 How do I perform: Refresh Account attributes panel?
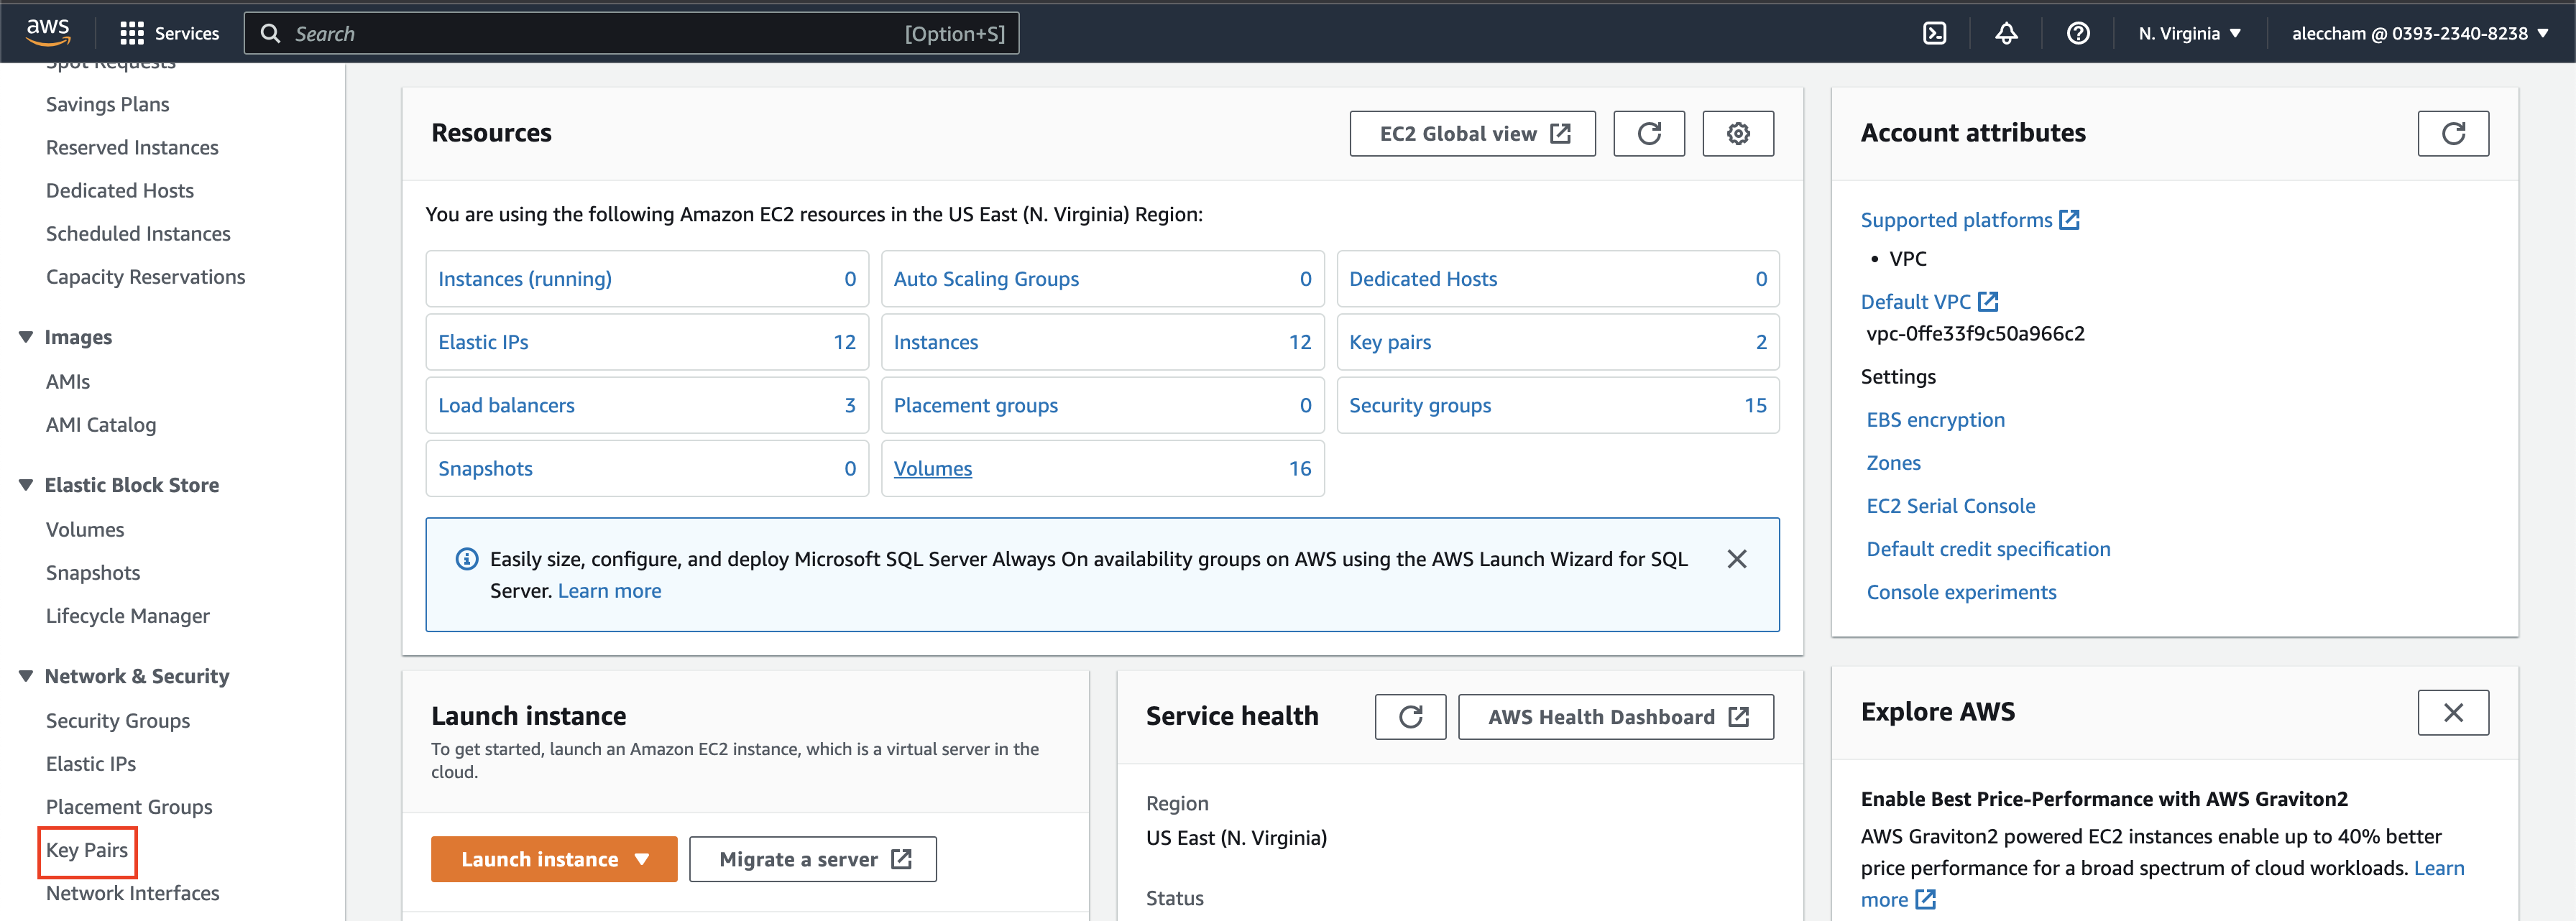(x=2453, y=134)
